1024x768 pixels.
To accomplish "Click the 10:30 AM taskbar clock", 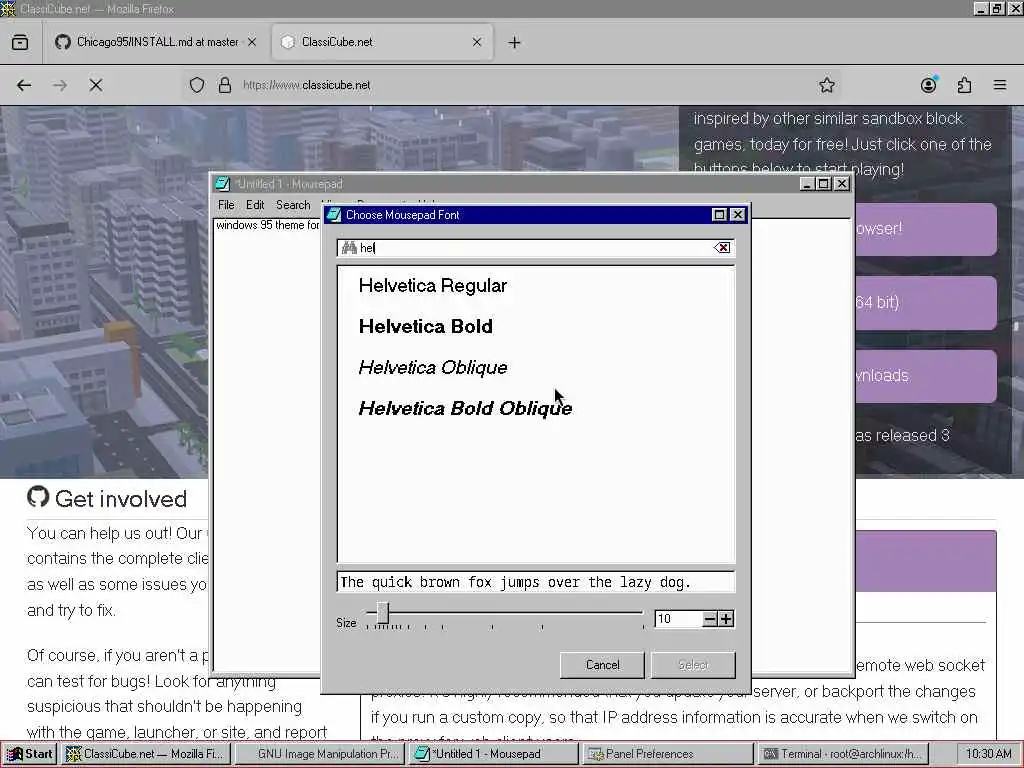I will tap(988, 754).
